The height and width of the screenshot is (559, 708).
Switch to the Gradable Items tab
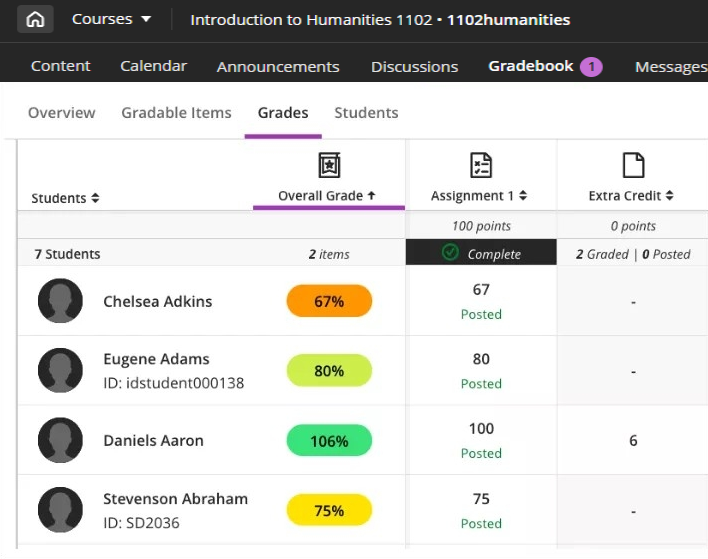(176, 113)
